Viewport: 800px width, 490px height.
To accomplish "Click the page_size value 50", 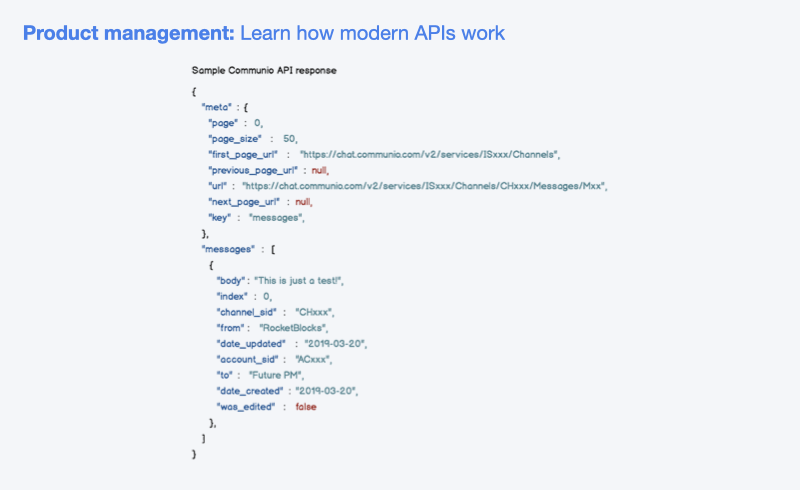I will (290, 139).
